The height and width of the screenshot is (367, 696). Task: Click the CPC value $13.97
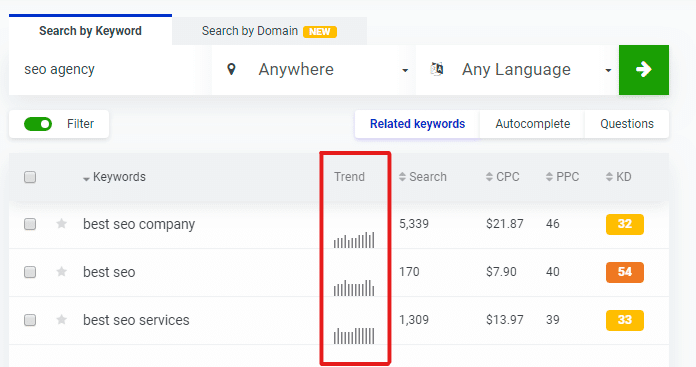(x=504, y=320)
